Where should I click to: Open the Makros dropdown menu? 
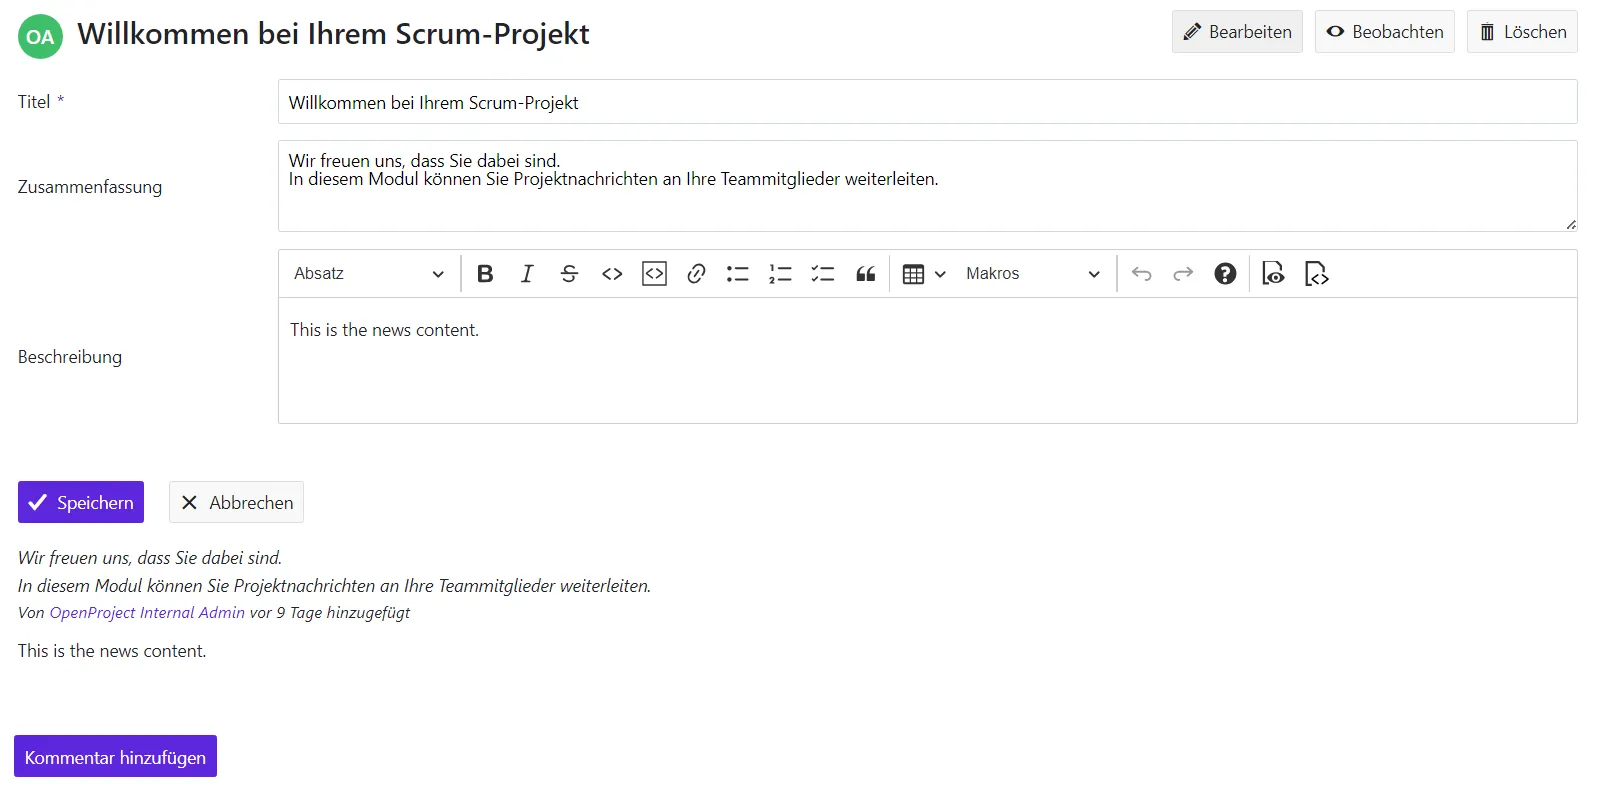[1032, 274]
